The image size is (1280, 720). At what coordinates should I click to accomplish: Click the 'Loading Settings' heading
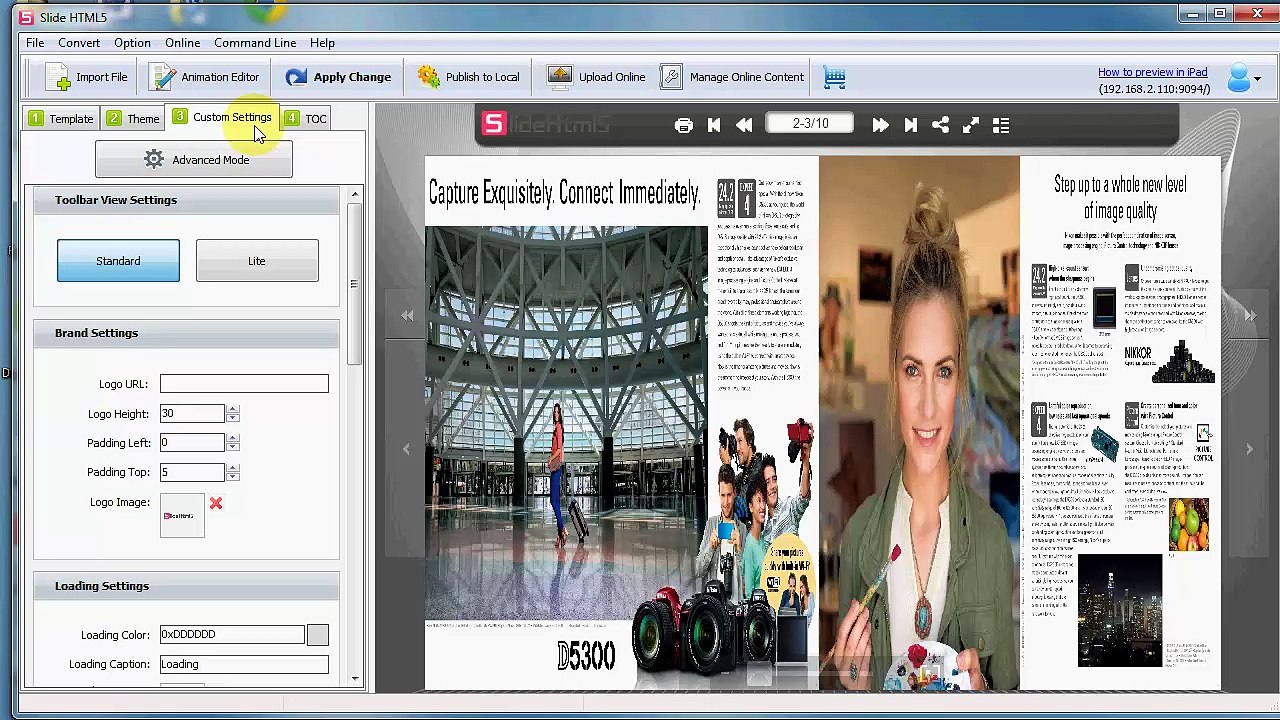coord(102,586)
